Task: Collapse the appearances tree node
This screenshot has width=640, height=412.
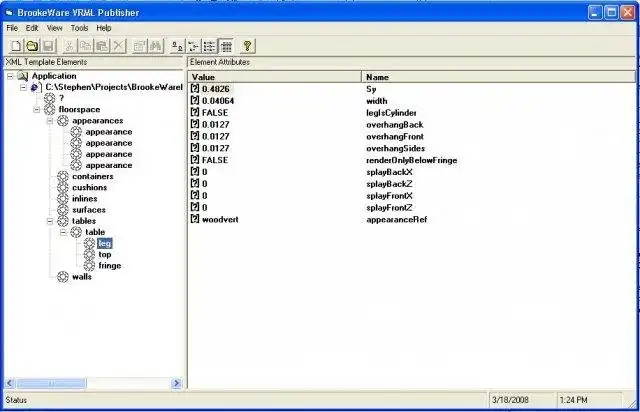Action: (50, 120)
